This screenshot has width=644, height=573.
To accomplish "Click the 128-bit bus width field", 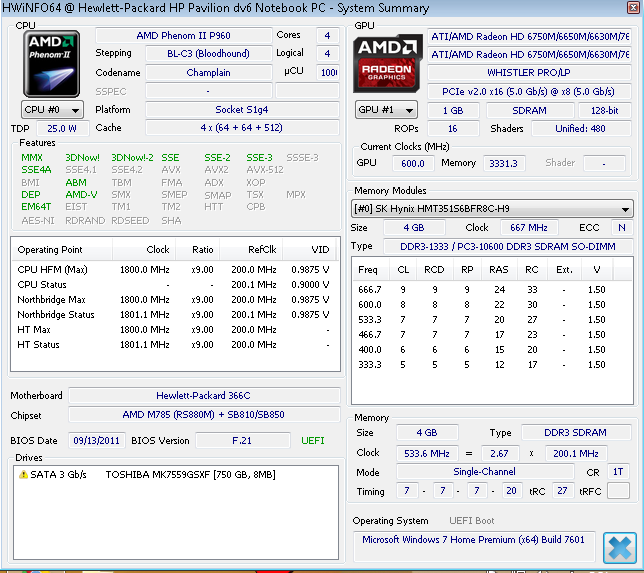I will point(605,111).
